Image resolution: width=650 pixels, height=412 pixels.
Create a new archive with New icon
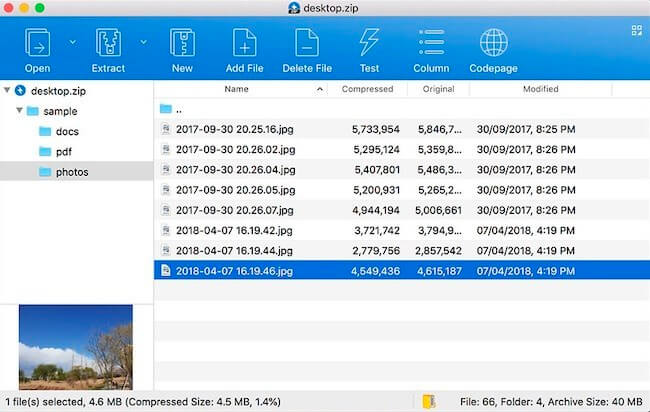pyautogui.click(x=182, y=43)
